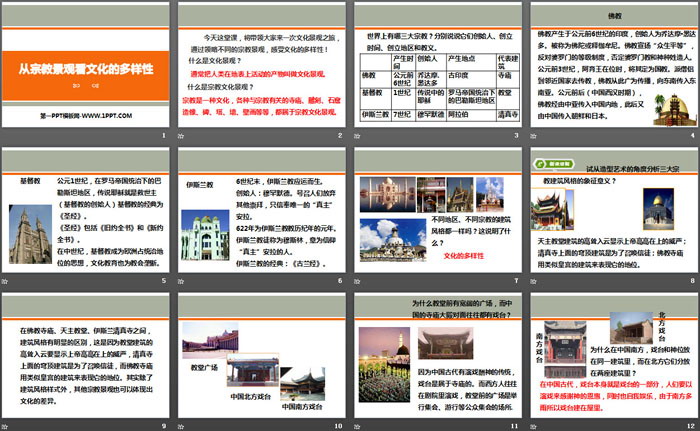
Task: Select slide 3 with the religions table
Action: (x=437, y=64)
